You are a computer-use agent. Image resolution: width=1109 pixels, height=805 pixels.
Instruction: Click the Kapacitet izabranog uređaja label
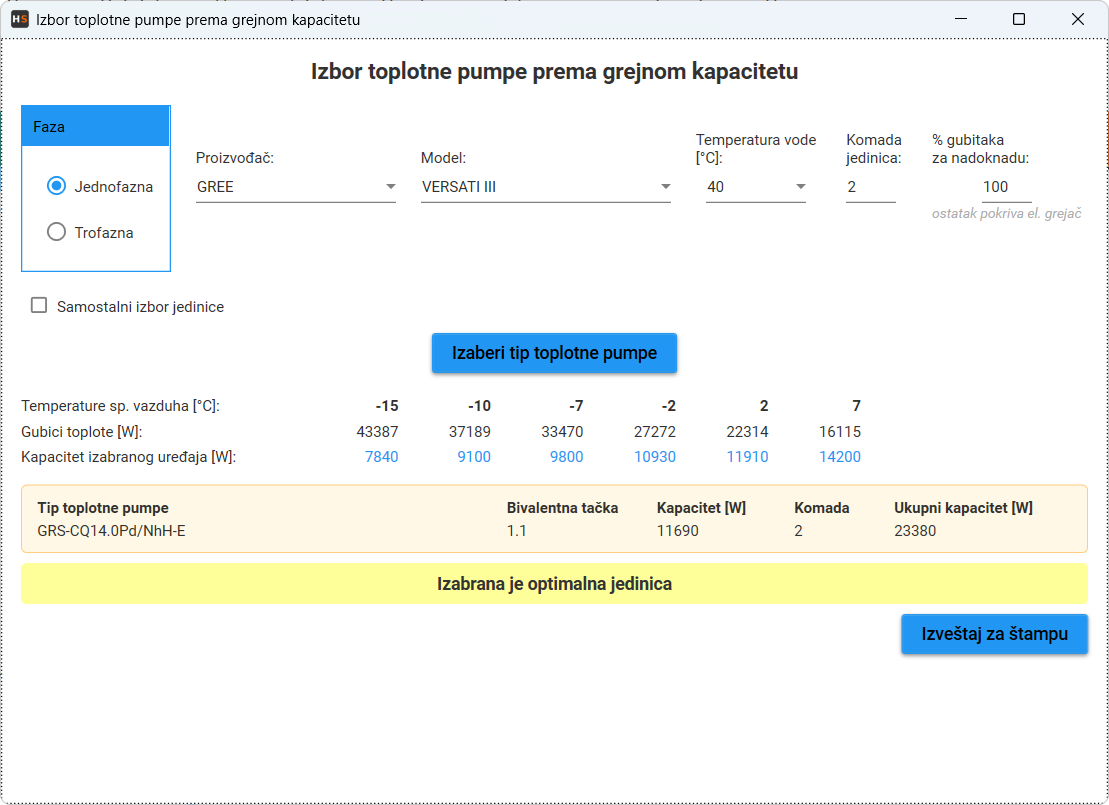(129, 457)
